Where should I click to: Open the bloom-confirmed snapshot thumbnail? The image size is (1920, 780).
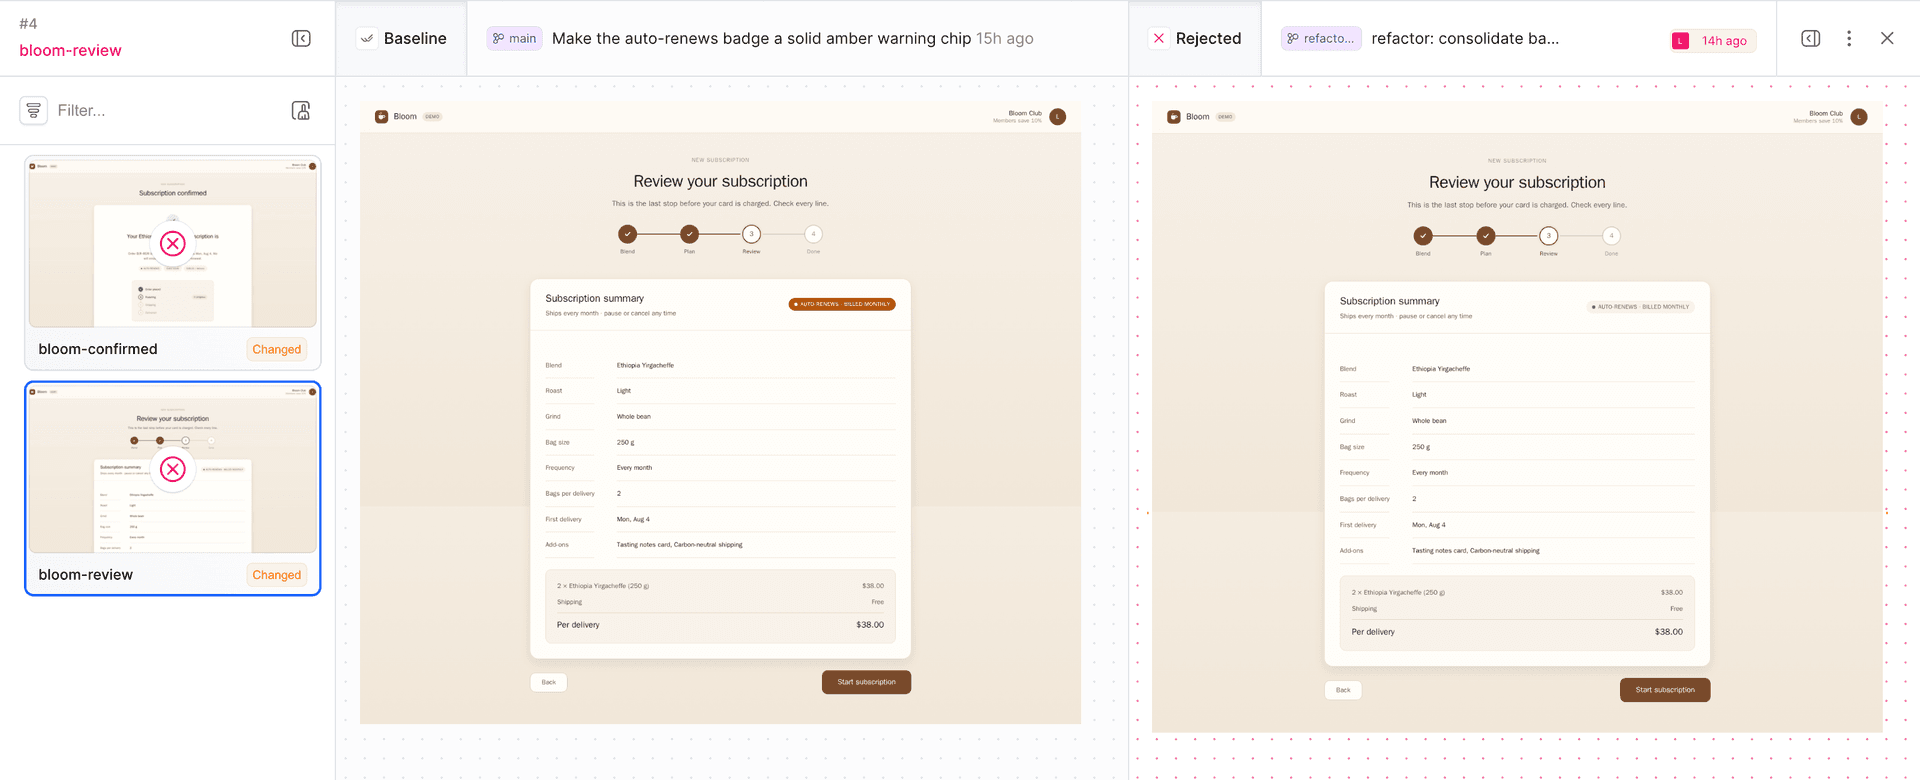(x=173, y=241)
